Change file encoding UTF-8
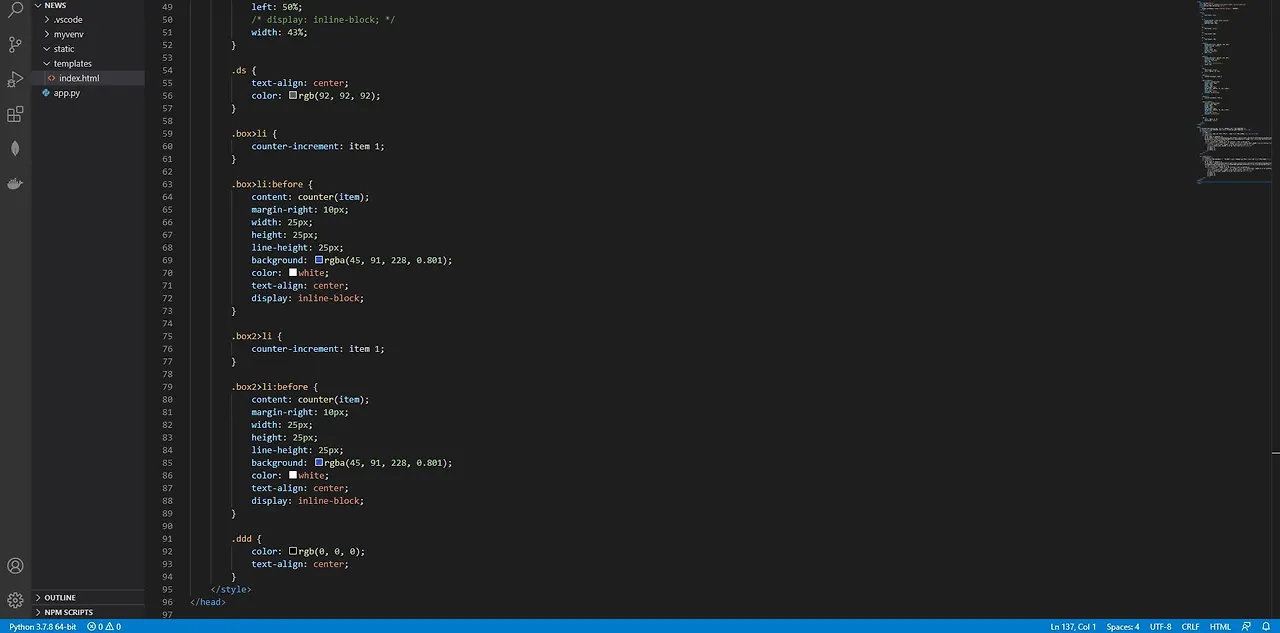1280x633 pixels. point(1160,627)
